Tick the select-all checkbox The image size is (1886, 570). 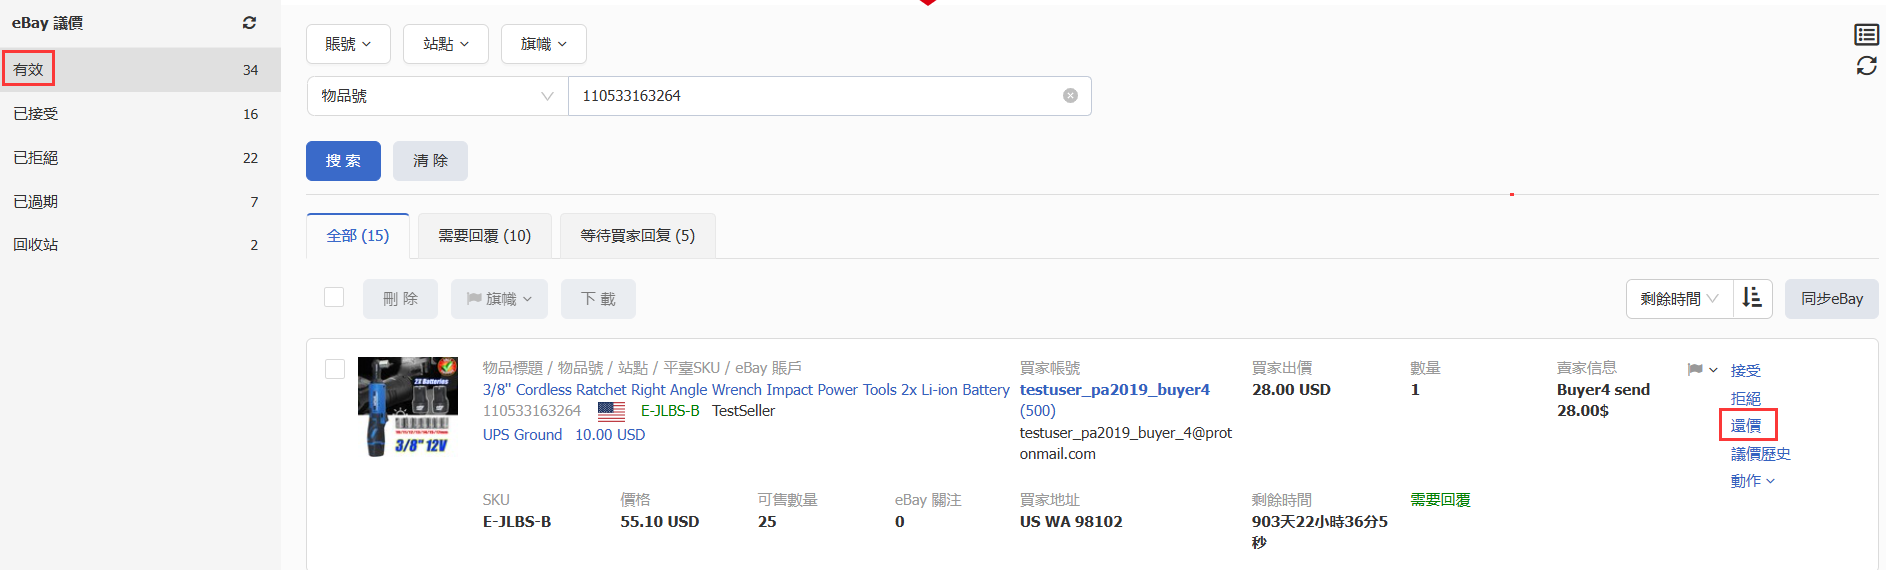334,297
